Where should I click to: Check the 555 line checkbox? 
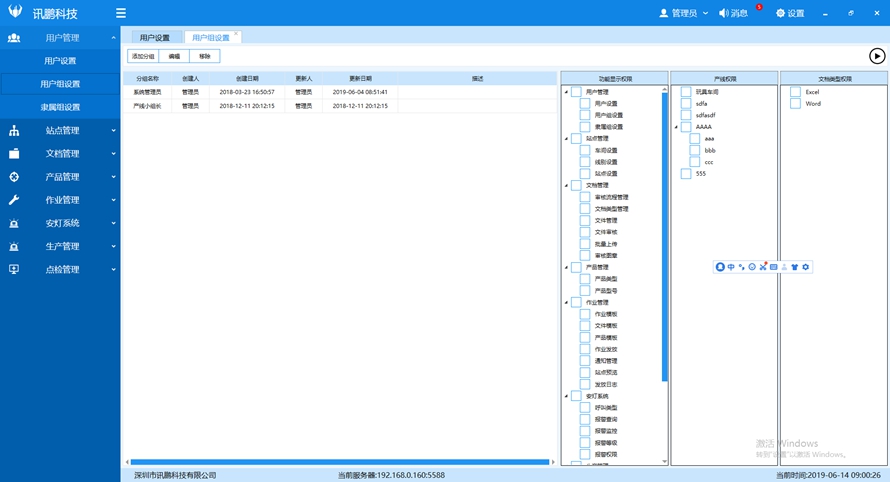[686, 174]
